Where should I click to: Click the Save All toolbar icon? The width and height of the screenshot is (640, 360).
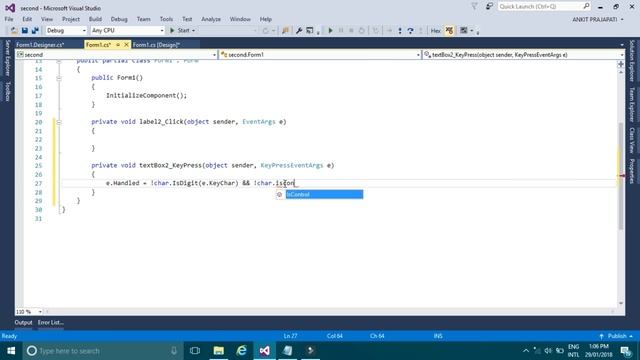(x=35, y=31)
